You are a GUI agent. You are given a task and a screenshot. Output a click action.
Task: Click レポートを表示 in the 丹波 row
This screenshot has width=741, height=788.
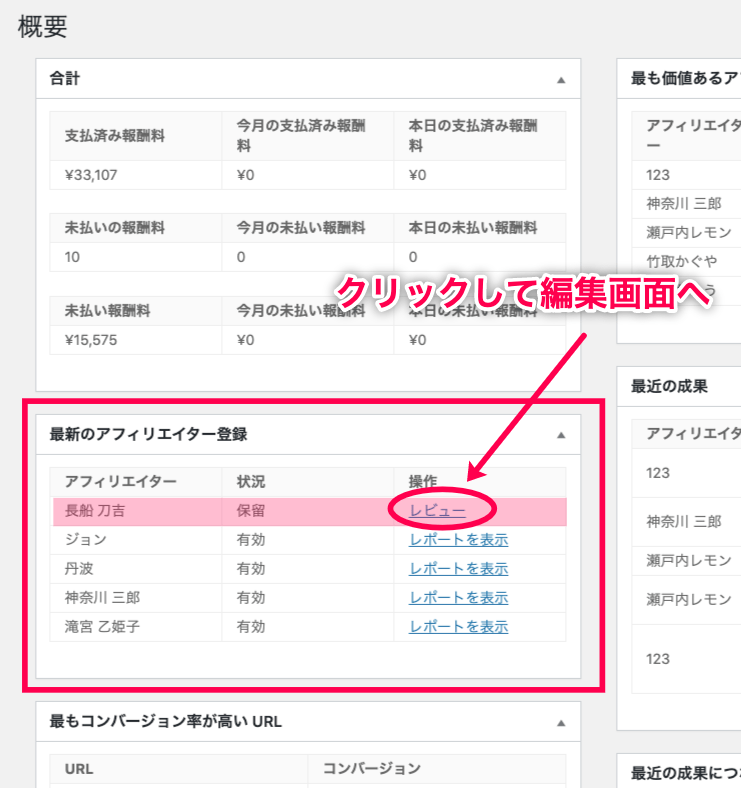tap(458, 569)
